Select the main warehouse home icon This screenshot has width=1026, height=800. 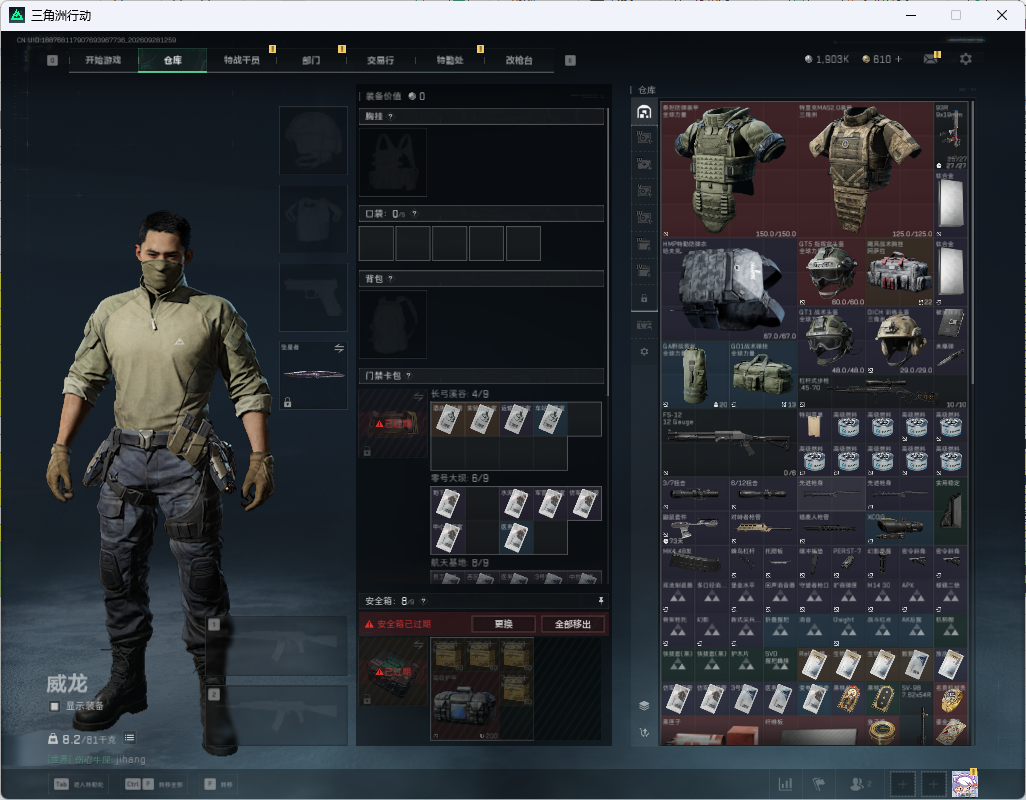click(x=644, y=112)
